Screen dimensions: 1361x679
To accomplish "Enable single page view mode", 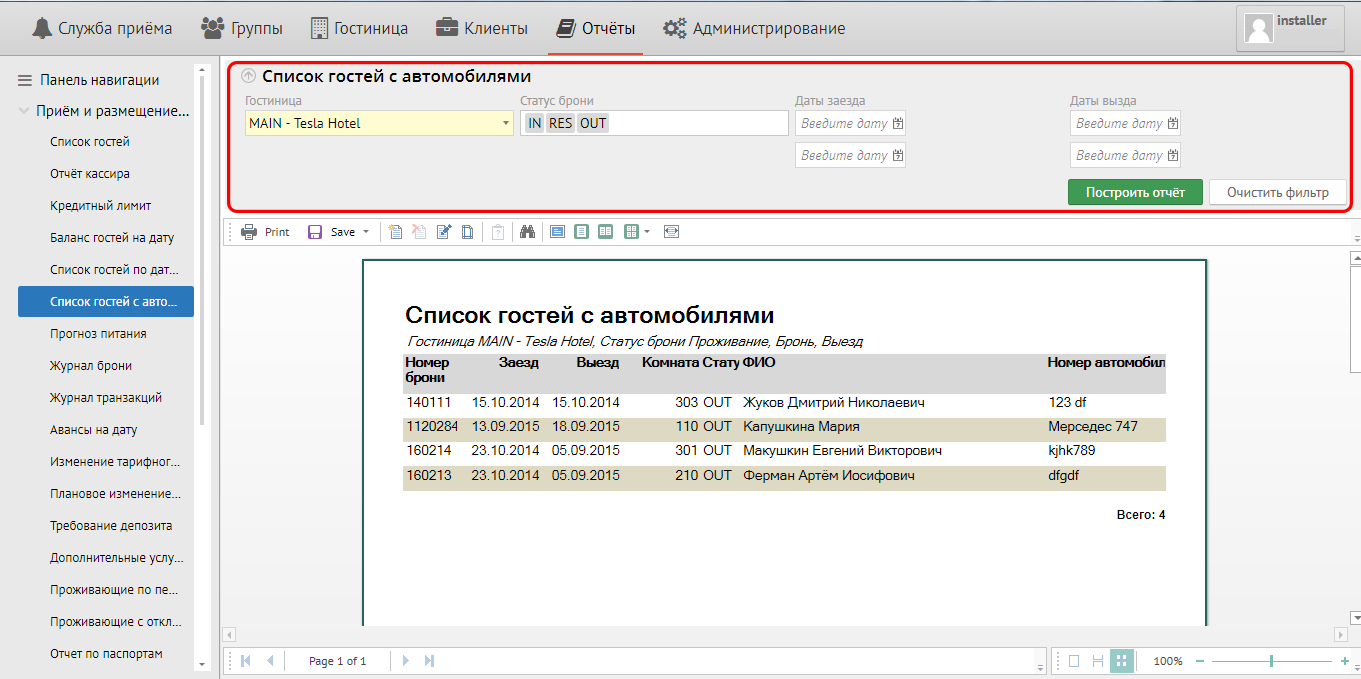I will (1073, 661).
